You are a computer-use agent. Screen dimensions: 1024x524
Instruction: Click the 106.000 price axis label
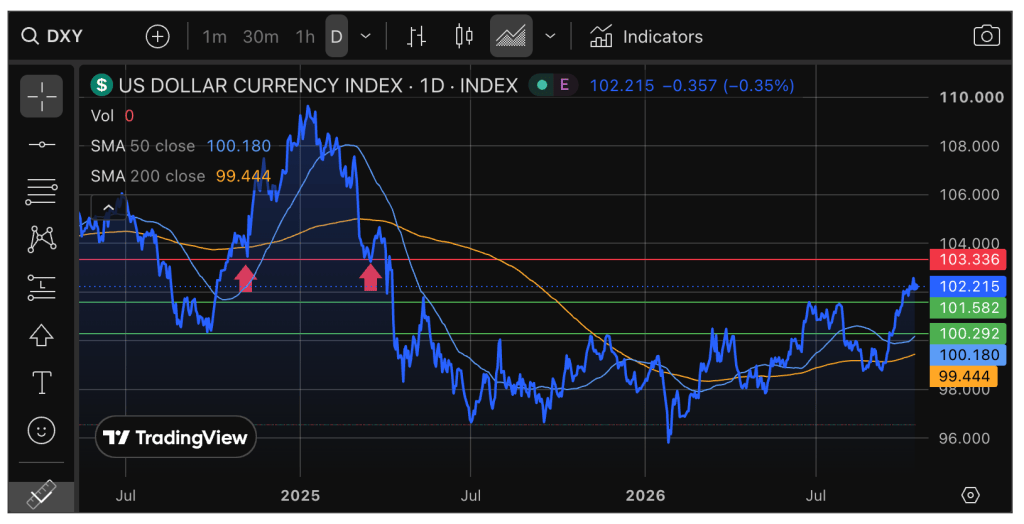point(969,195)
